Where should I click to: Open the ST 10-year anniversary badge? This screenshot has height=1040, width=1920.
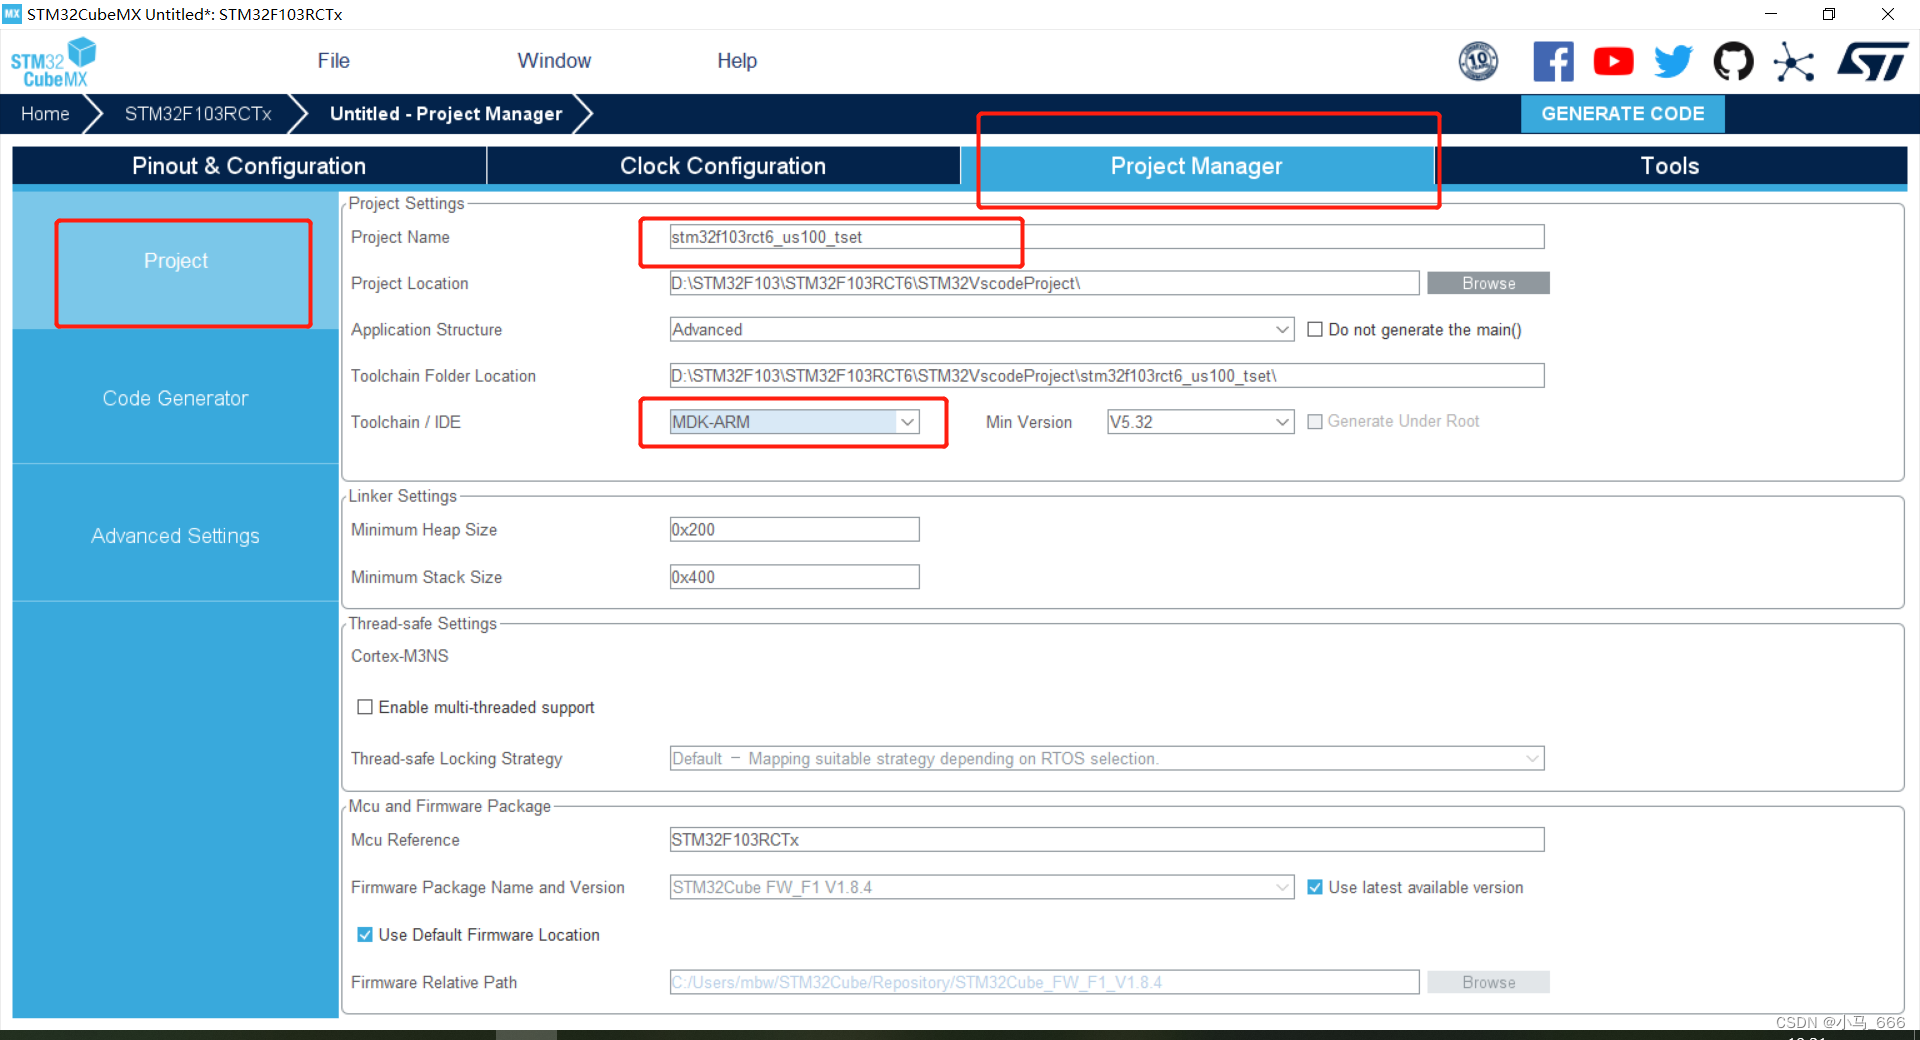pyautogui.click(x=1478, y=61)
